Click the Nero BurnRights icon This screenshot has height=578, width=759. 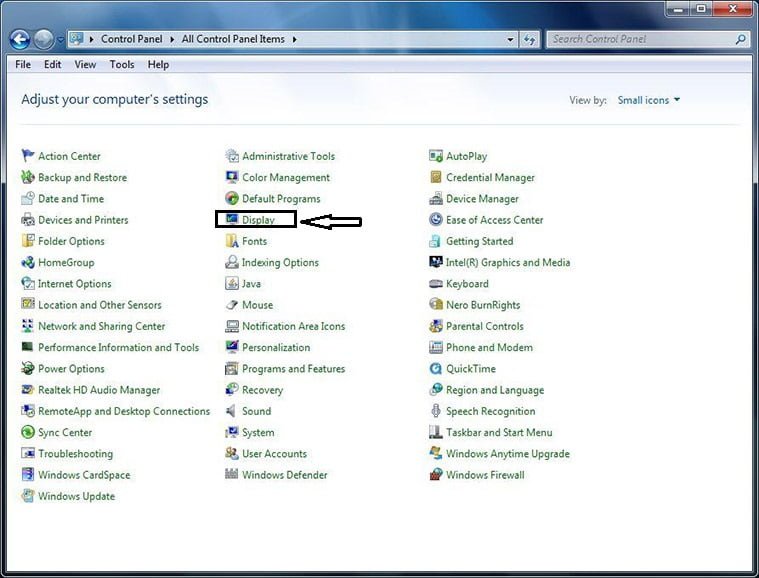pos(436,304)
